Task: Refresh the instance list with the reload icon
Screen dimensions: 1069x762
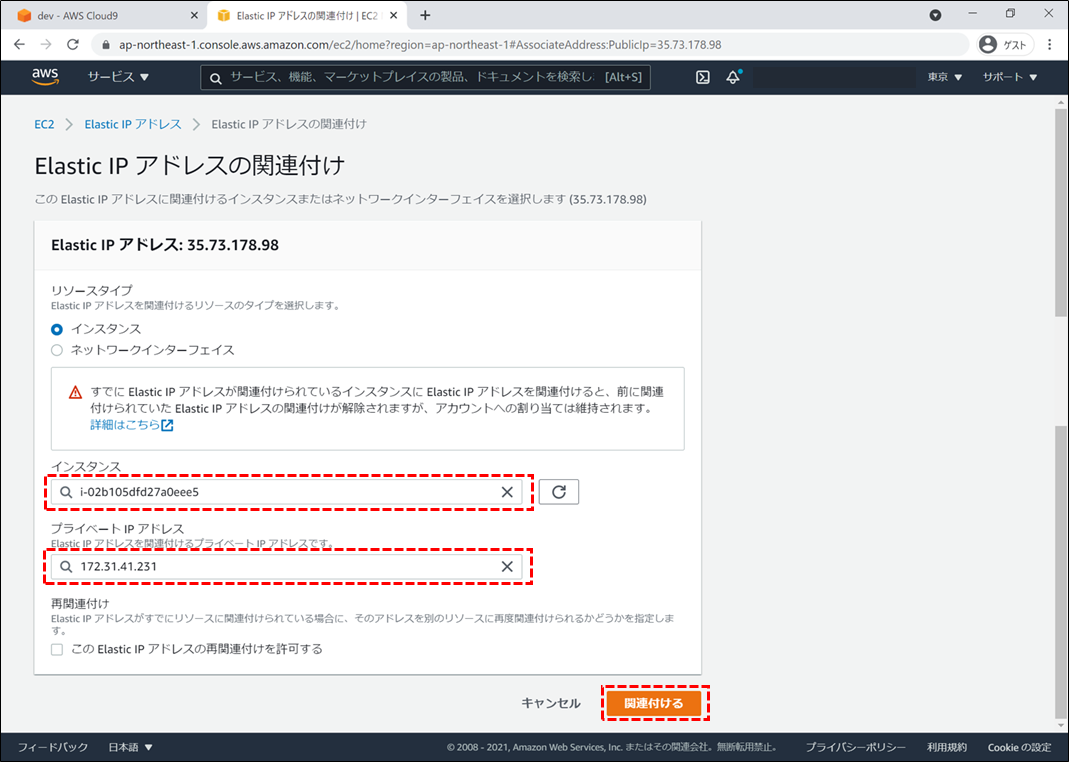Action: click(558, 491)
